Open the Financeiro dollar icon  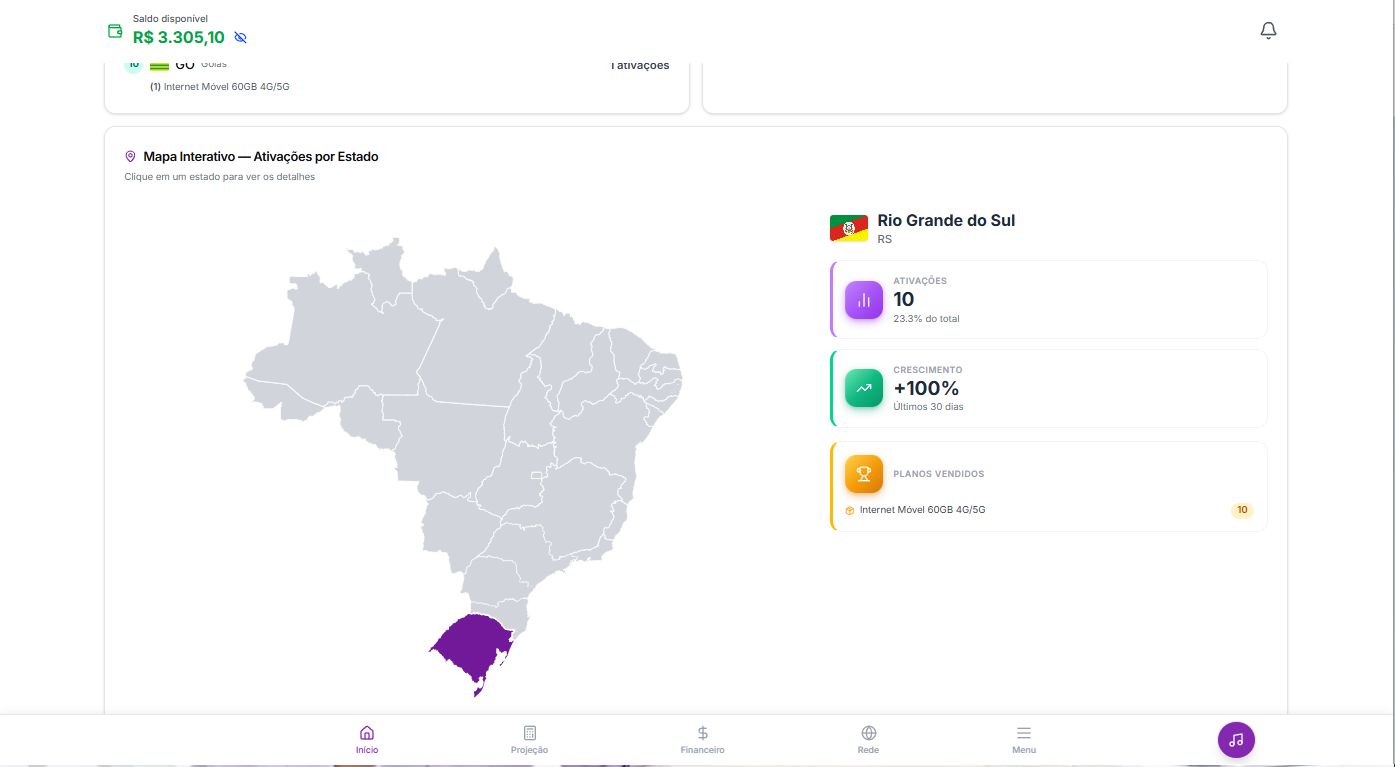pyautogui.click(x=702, y=732)
